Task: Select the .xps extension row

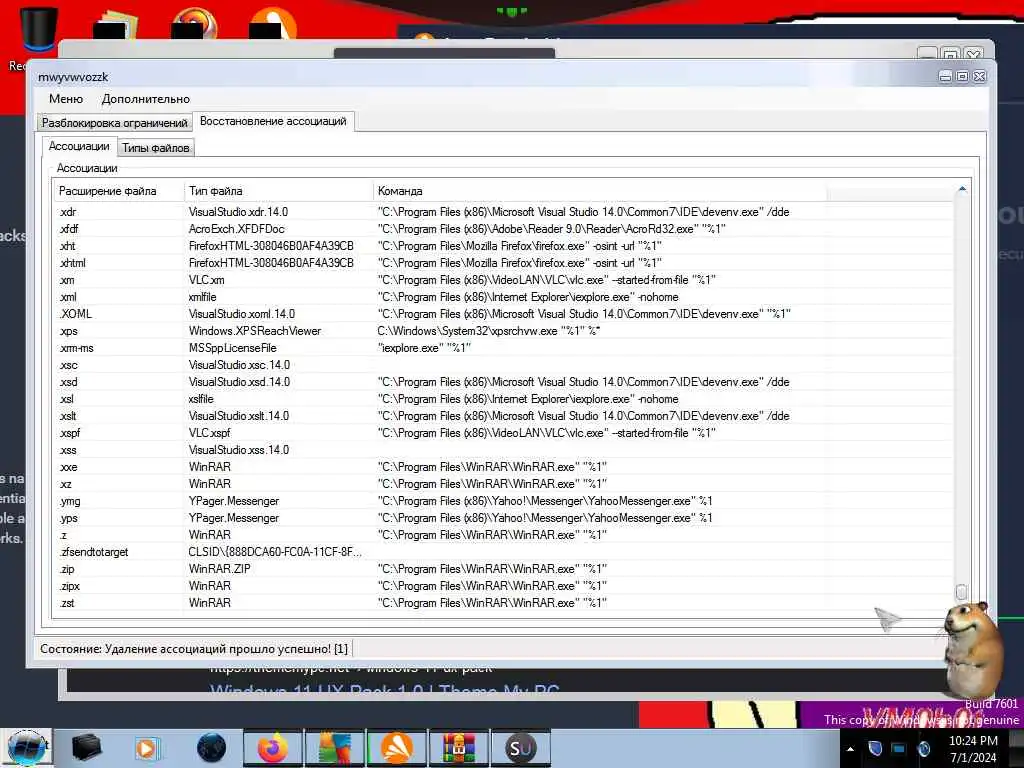Action: 504,330
